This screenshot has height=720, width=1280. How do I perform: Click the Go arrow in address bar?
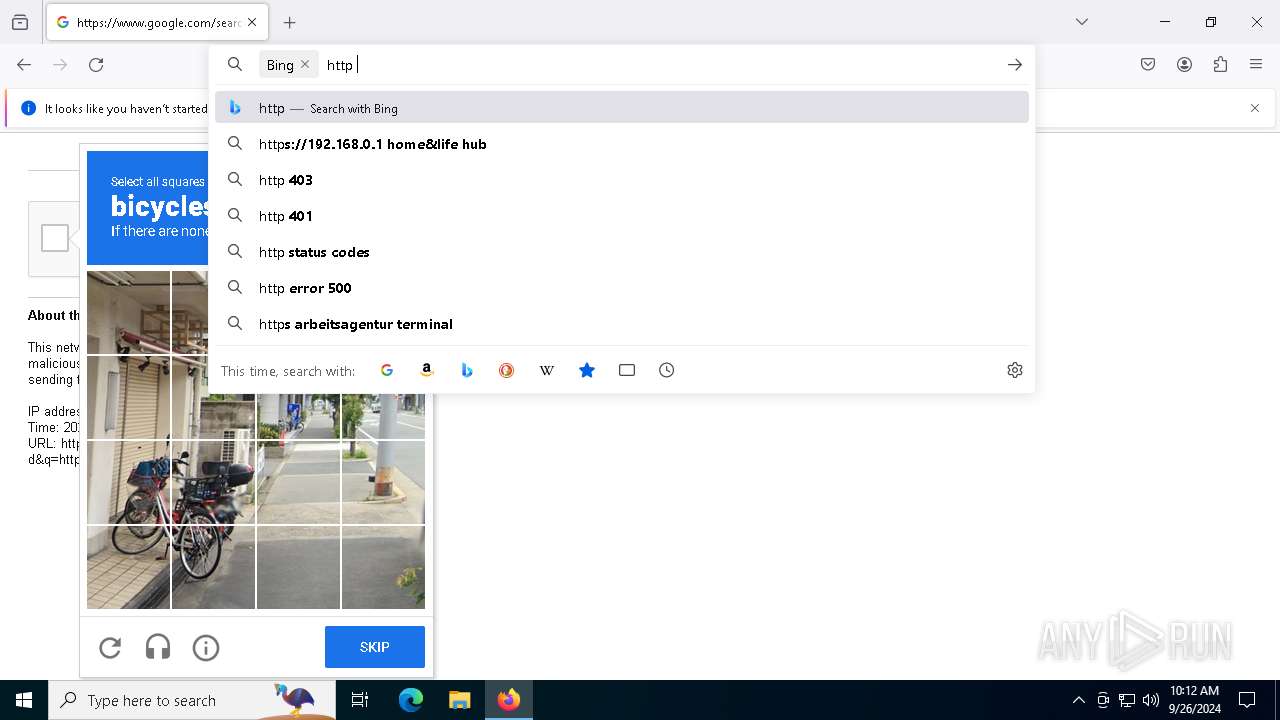pyautogui.click(x=1015, y=65)
